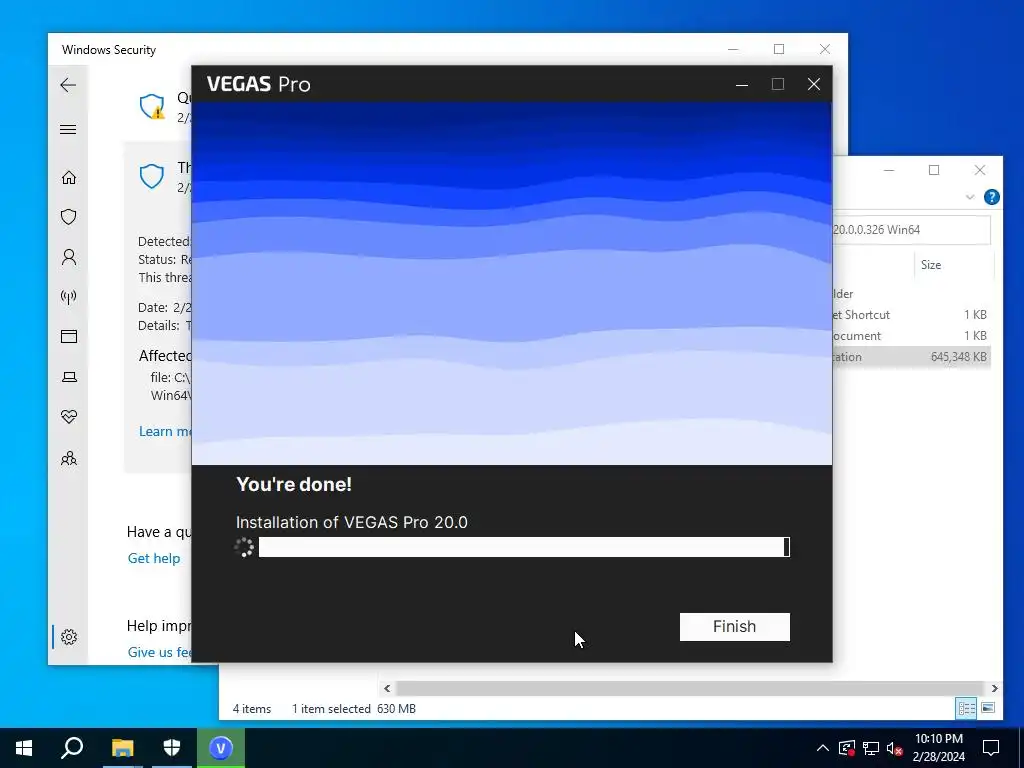Open taskbar search
Viewport: 1024px width, 768px height.
[72, 748]
